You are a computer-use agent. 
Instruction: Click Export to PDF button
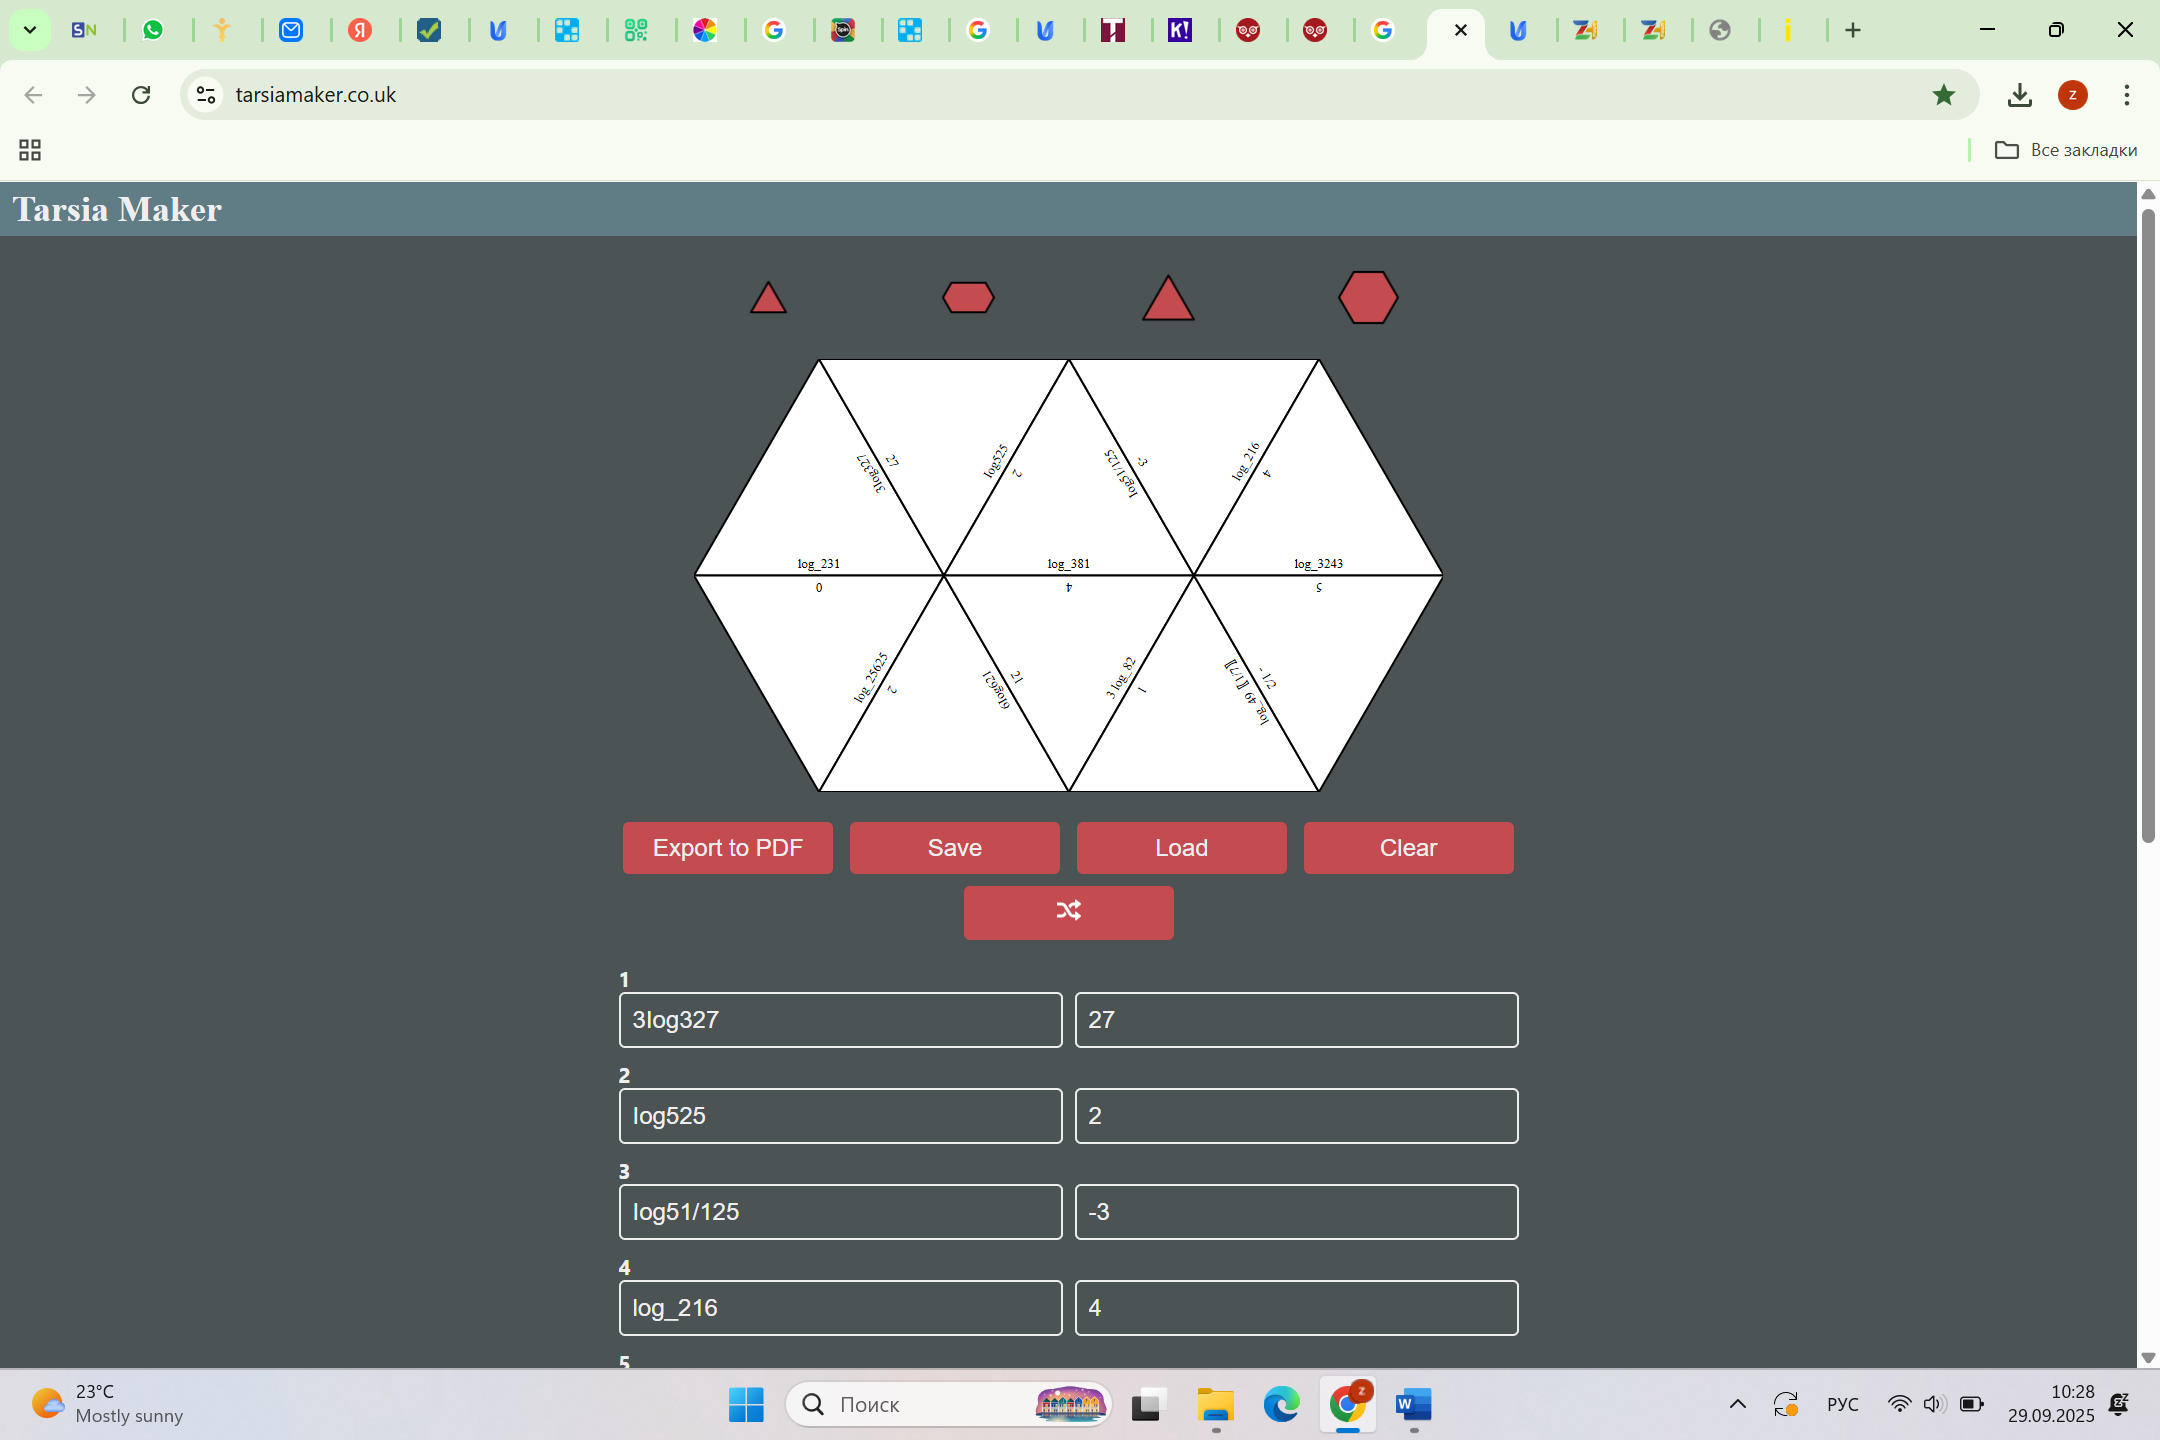coord(727,848)
